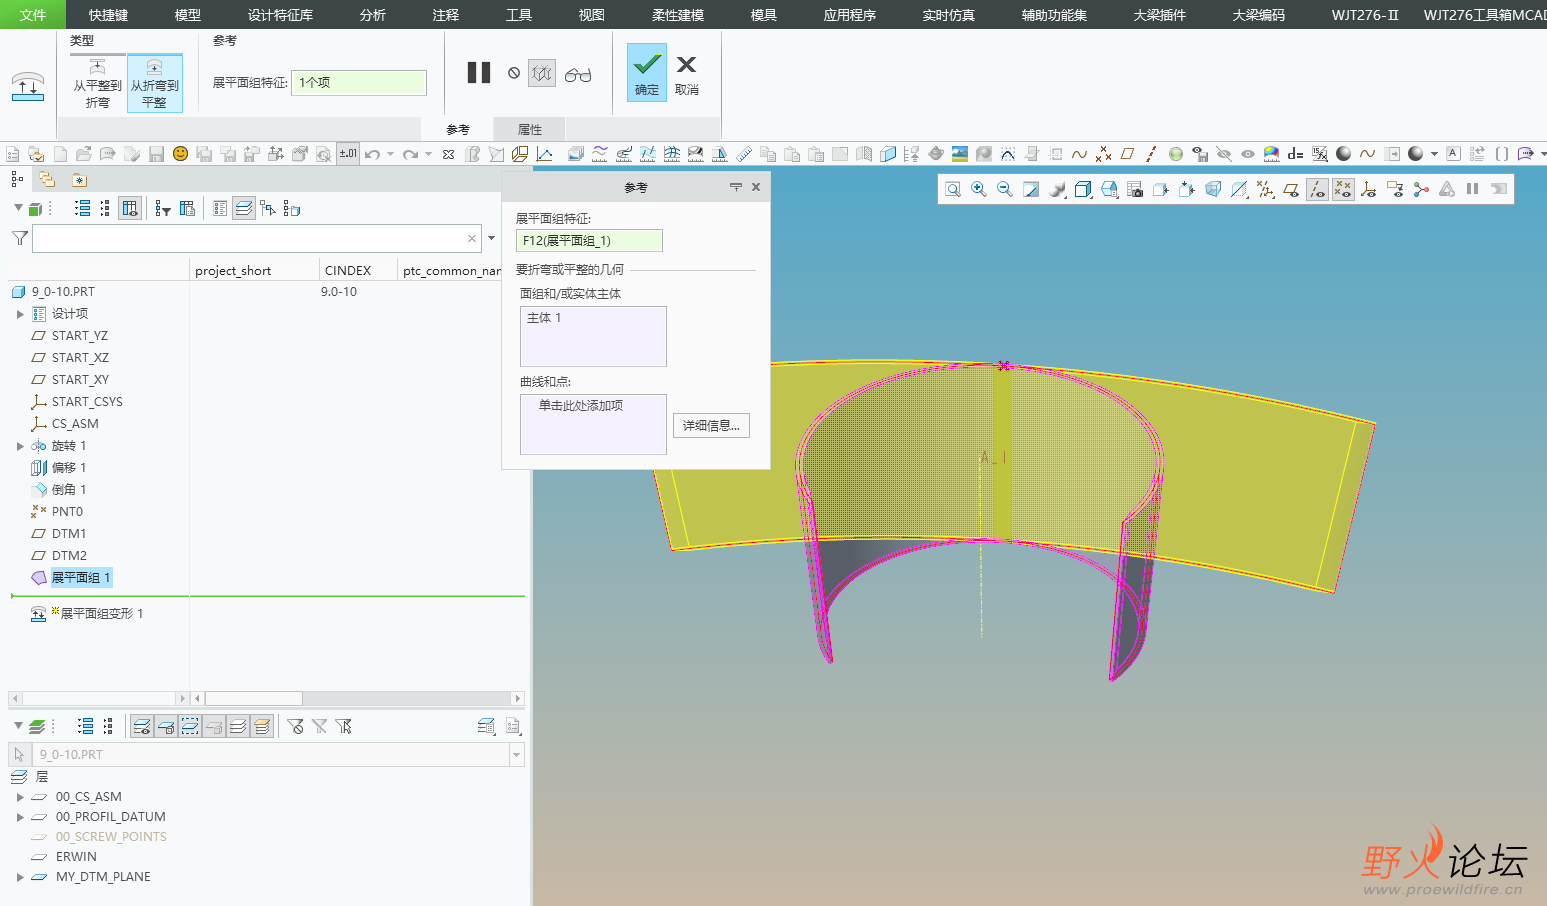Click the undo arrow icon
Viewport: 1547px width, 906px height.
click(372, 154)
